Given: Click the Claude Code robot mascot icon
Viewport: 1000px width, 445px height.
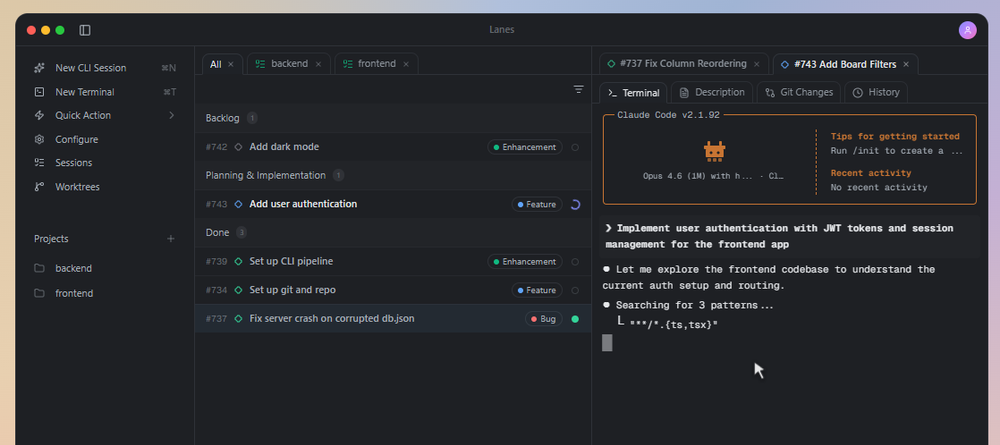Looking at the screenshot, I should coord(714,151).
